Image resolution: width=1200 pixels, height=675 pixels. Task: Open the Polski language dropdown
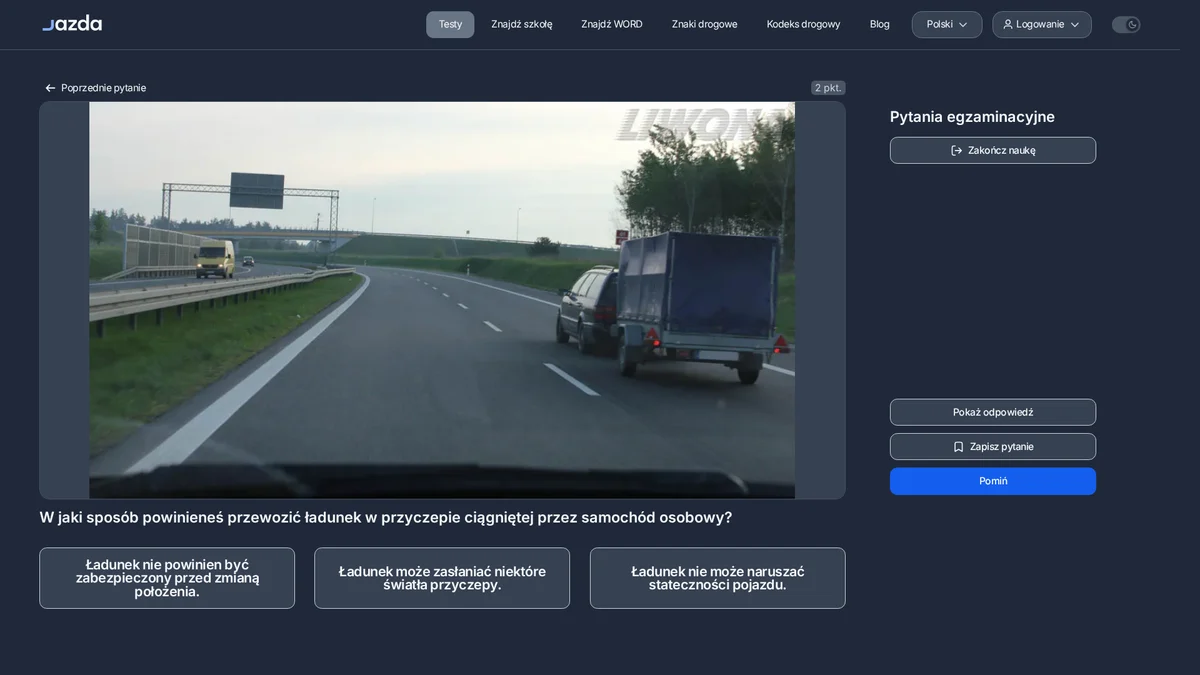click(x=946, y=24)
